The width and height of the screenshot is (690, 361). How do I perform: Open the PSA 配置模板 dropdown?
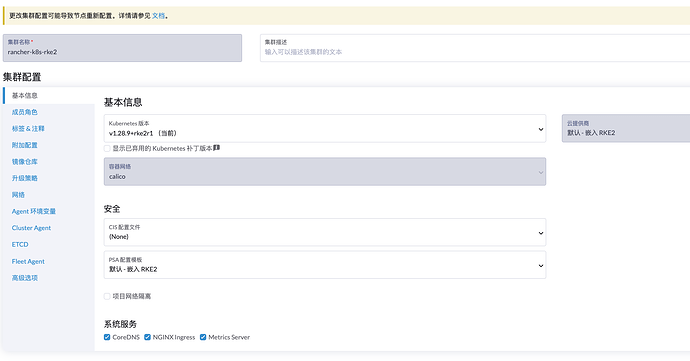pyautogui.click(x=325, y=265)
